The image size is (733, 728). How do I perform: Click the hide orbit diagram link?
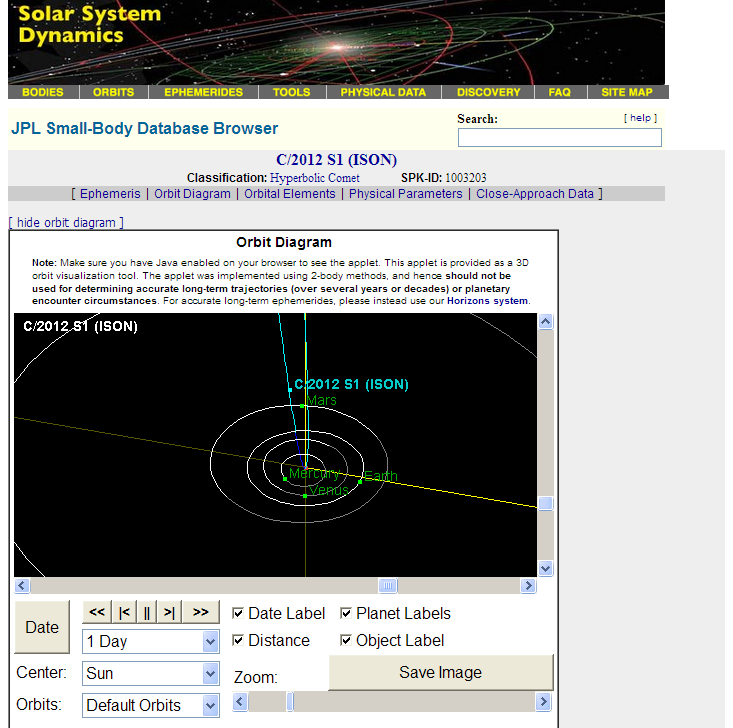(66, 222)
